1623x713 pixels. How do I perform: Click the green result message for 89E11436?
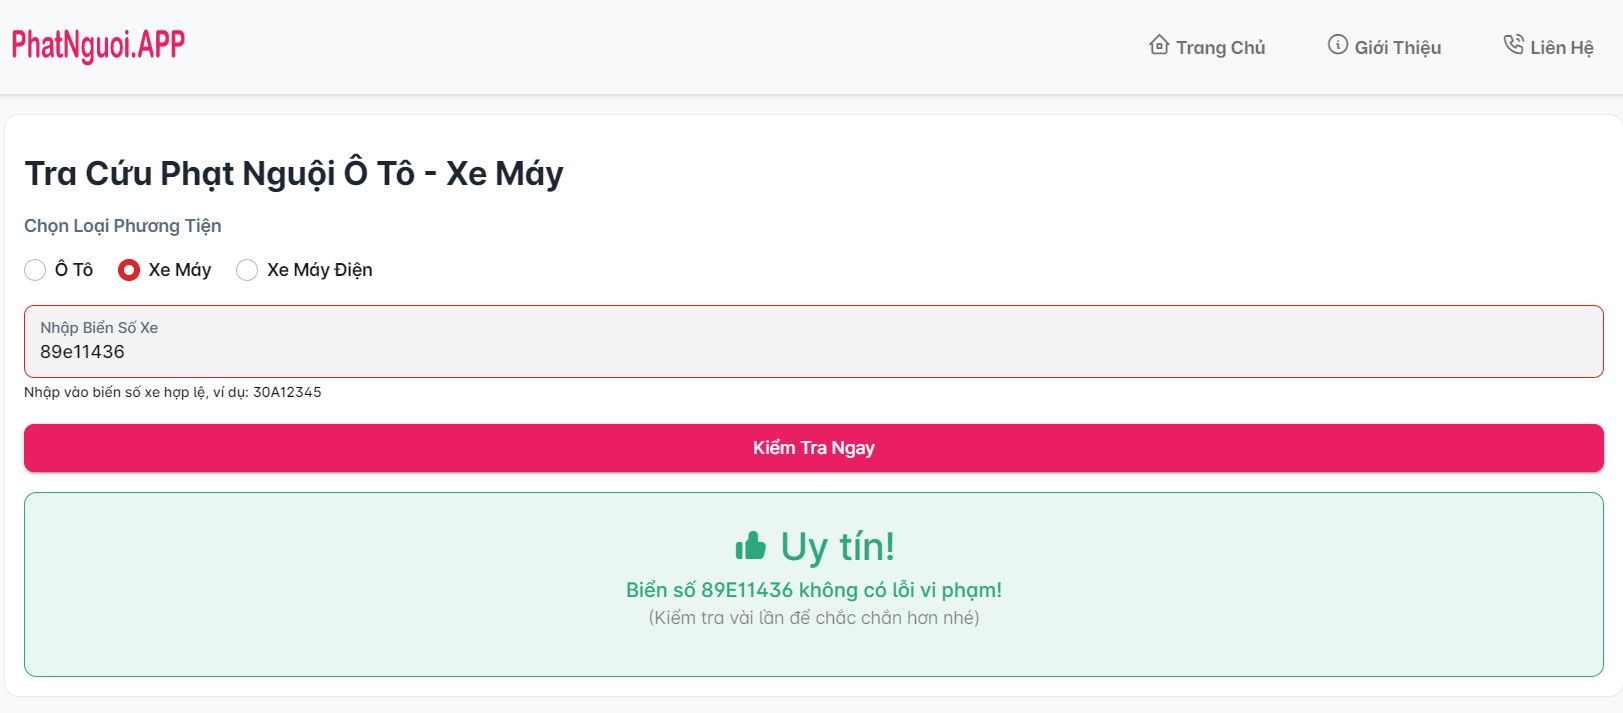[x=813, y=590]
